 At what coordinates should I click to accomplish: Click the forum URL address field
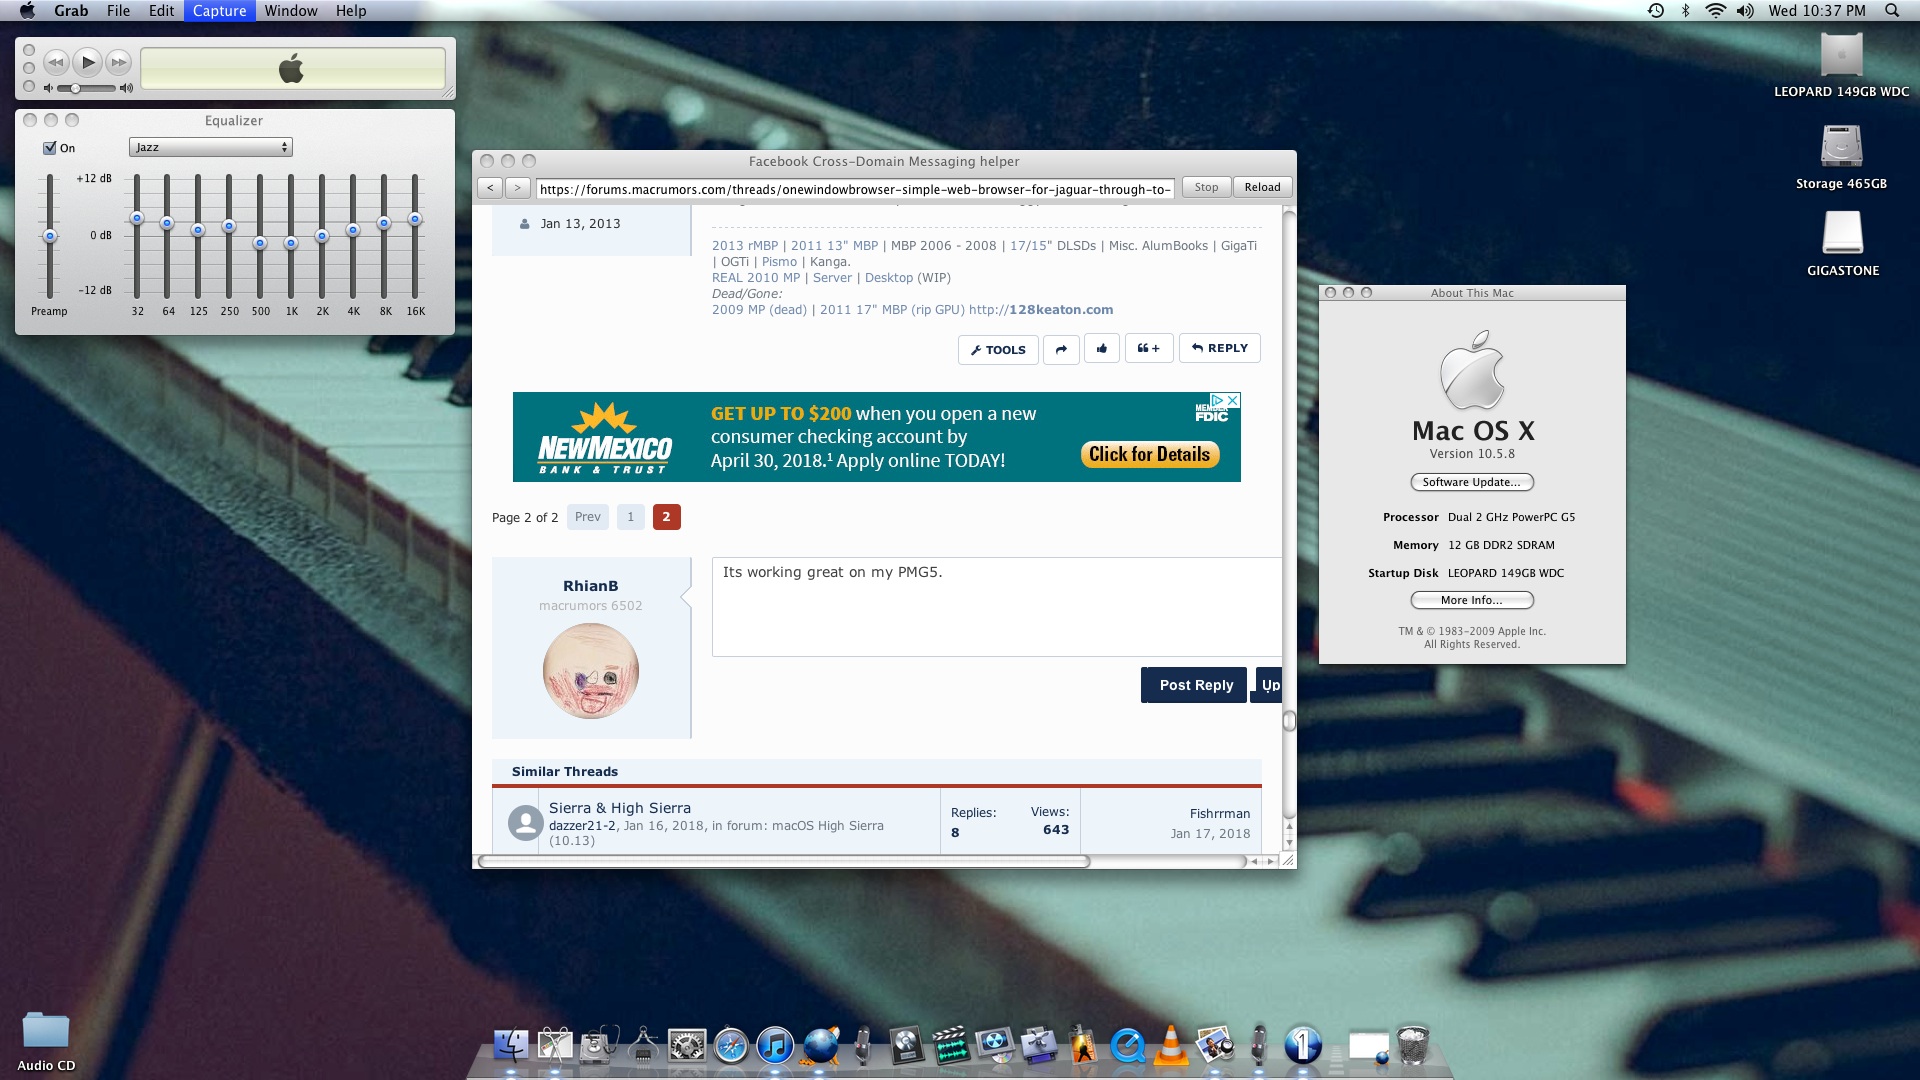pyautogui.click(x=854, y=189)
